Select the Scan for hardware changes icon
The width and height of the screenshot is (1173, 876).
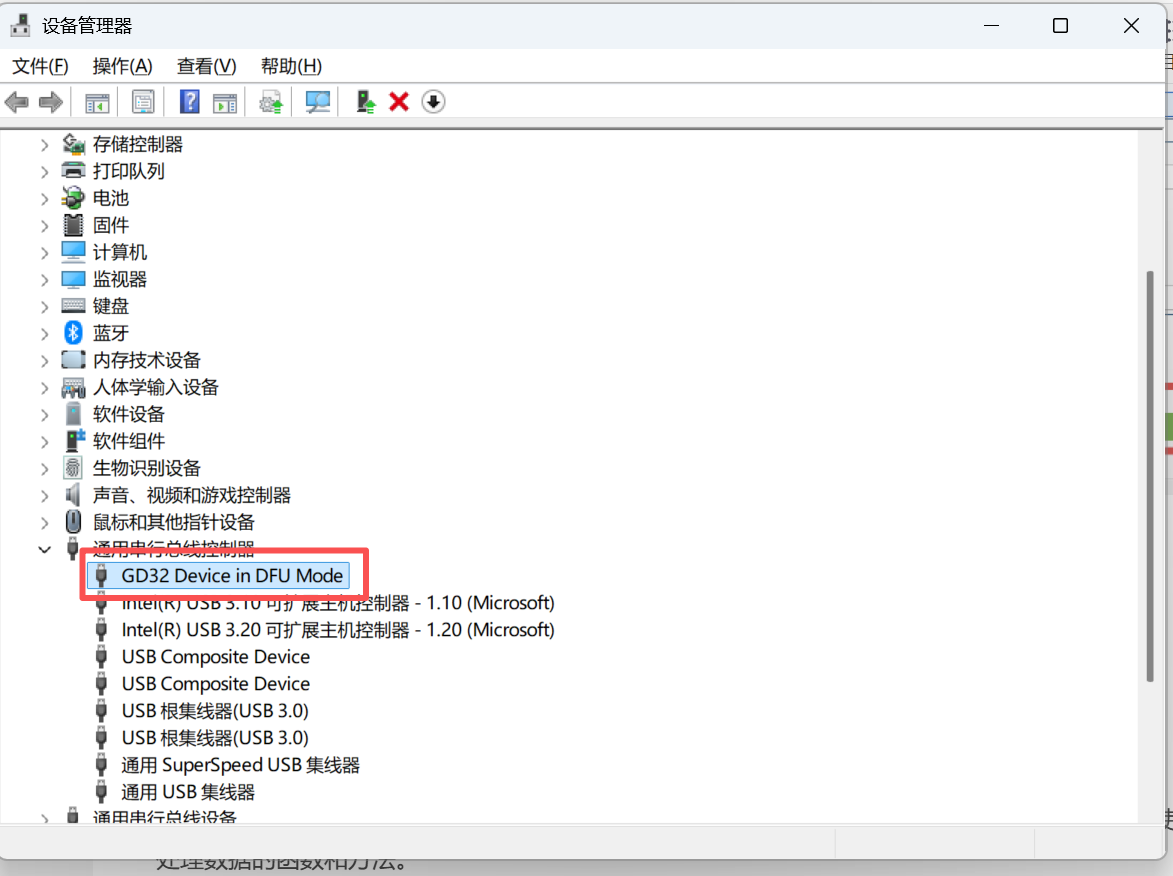(317, 101)
